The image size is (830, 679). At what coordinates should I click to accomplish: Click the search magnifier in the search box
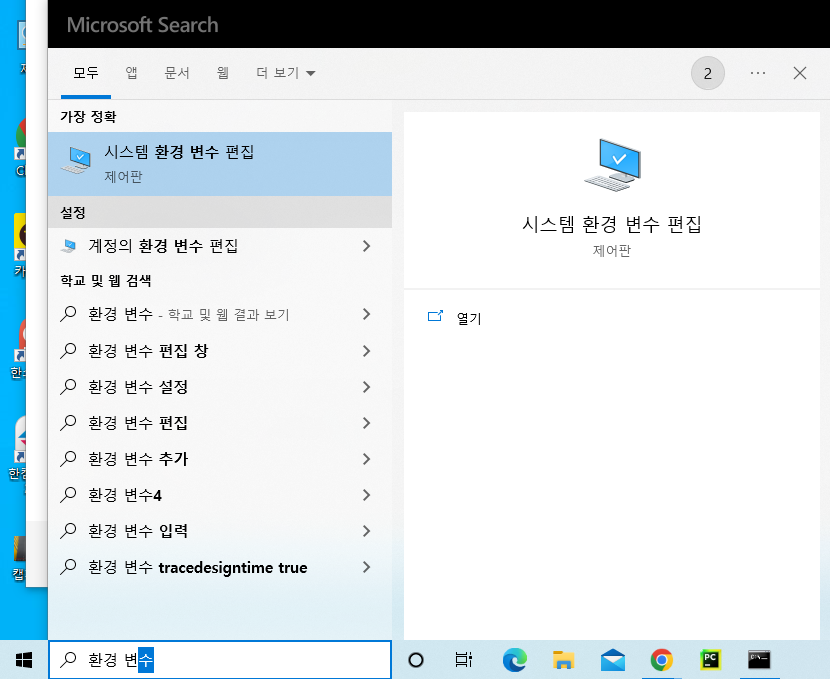(68, 659)
